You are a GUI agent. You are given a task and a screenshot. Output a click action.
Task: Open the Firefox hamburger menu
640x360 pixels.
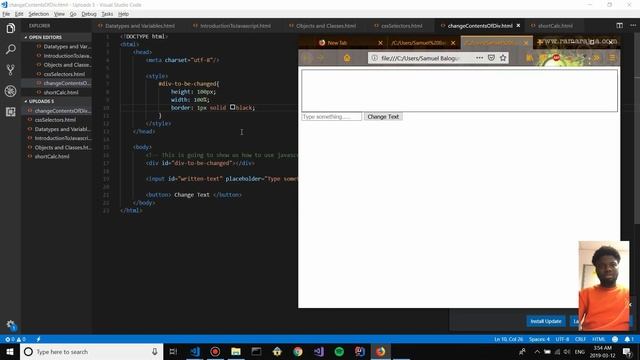tap(612, 58)
